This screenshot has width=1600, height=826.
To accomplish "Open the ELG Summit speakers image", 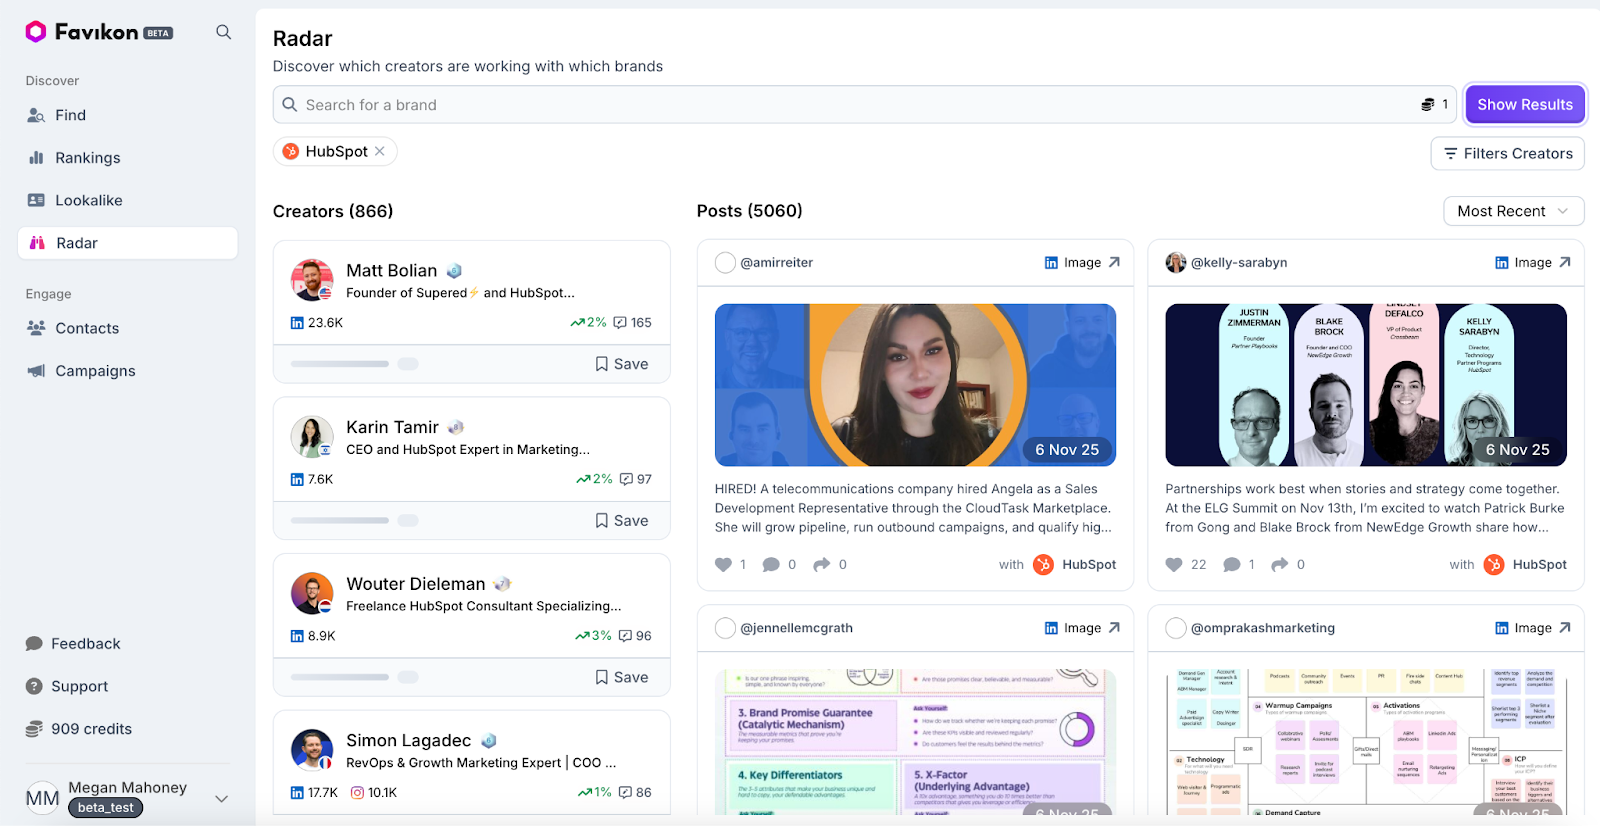I will (x=1366, y=385).
